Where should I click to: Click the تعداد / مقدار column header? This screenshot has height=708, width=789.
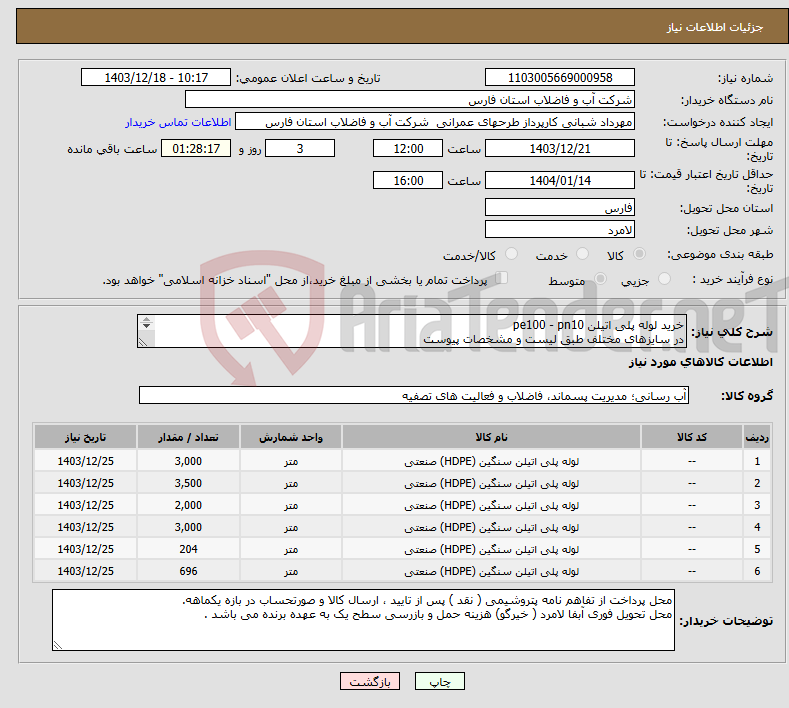click(188, 437)
